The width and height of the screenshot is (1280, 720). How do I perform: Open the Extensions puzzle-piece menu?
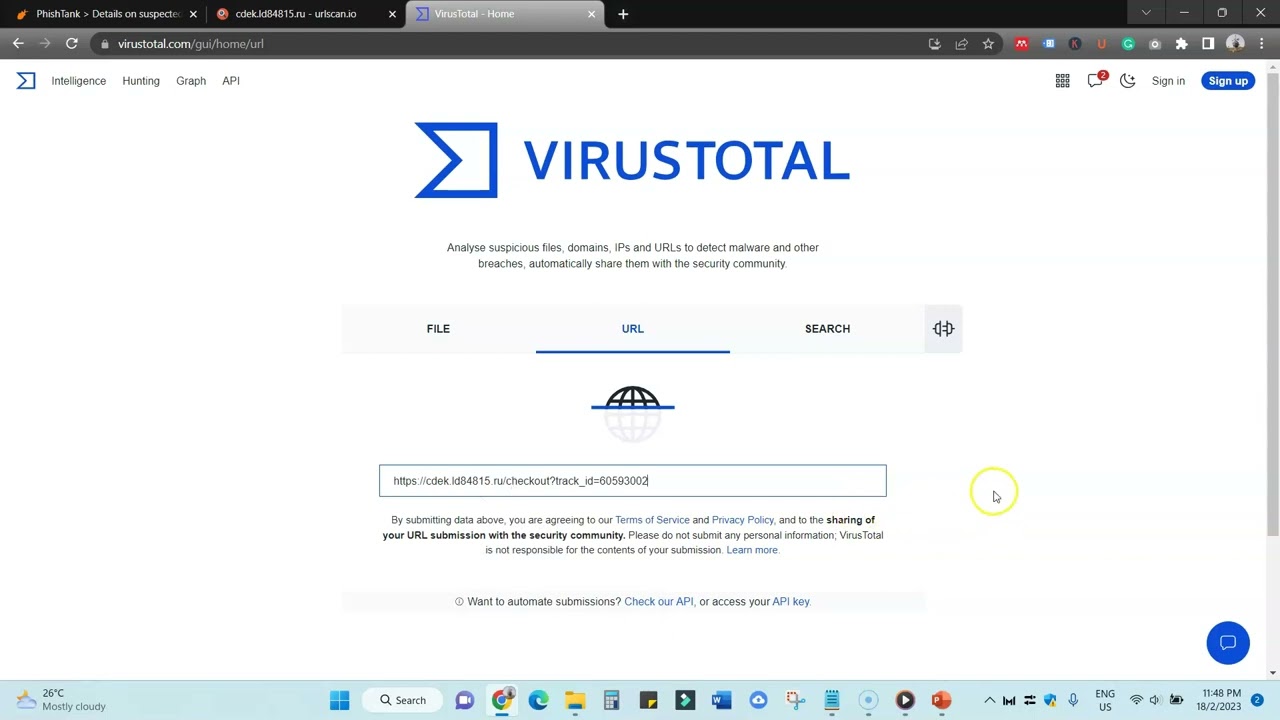[1181, 44]
